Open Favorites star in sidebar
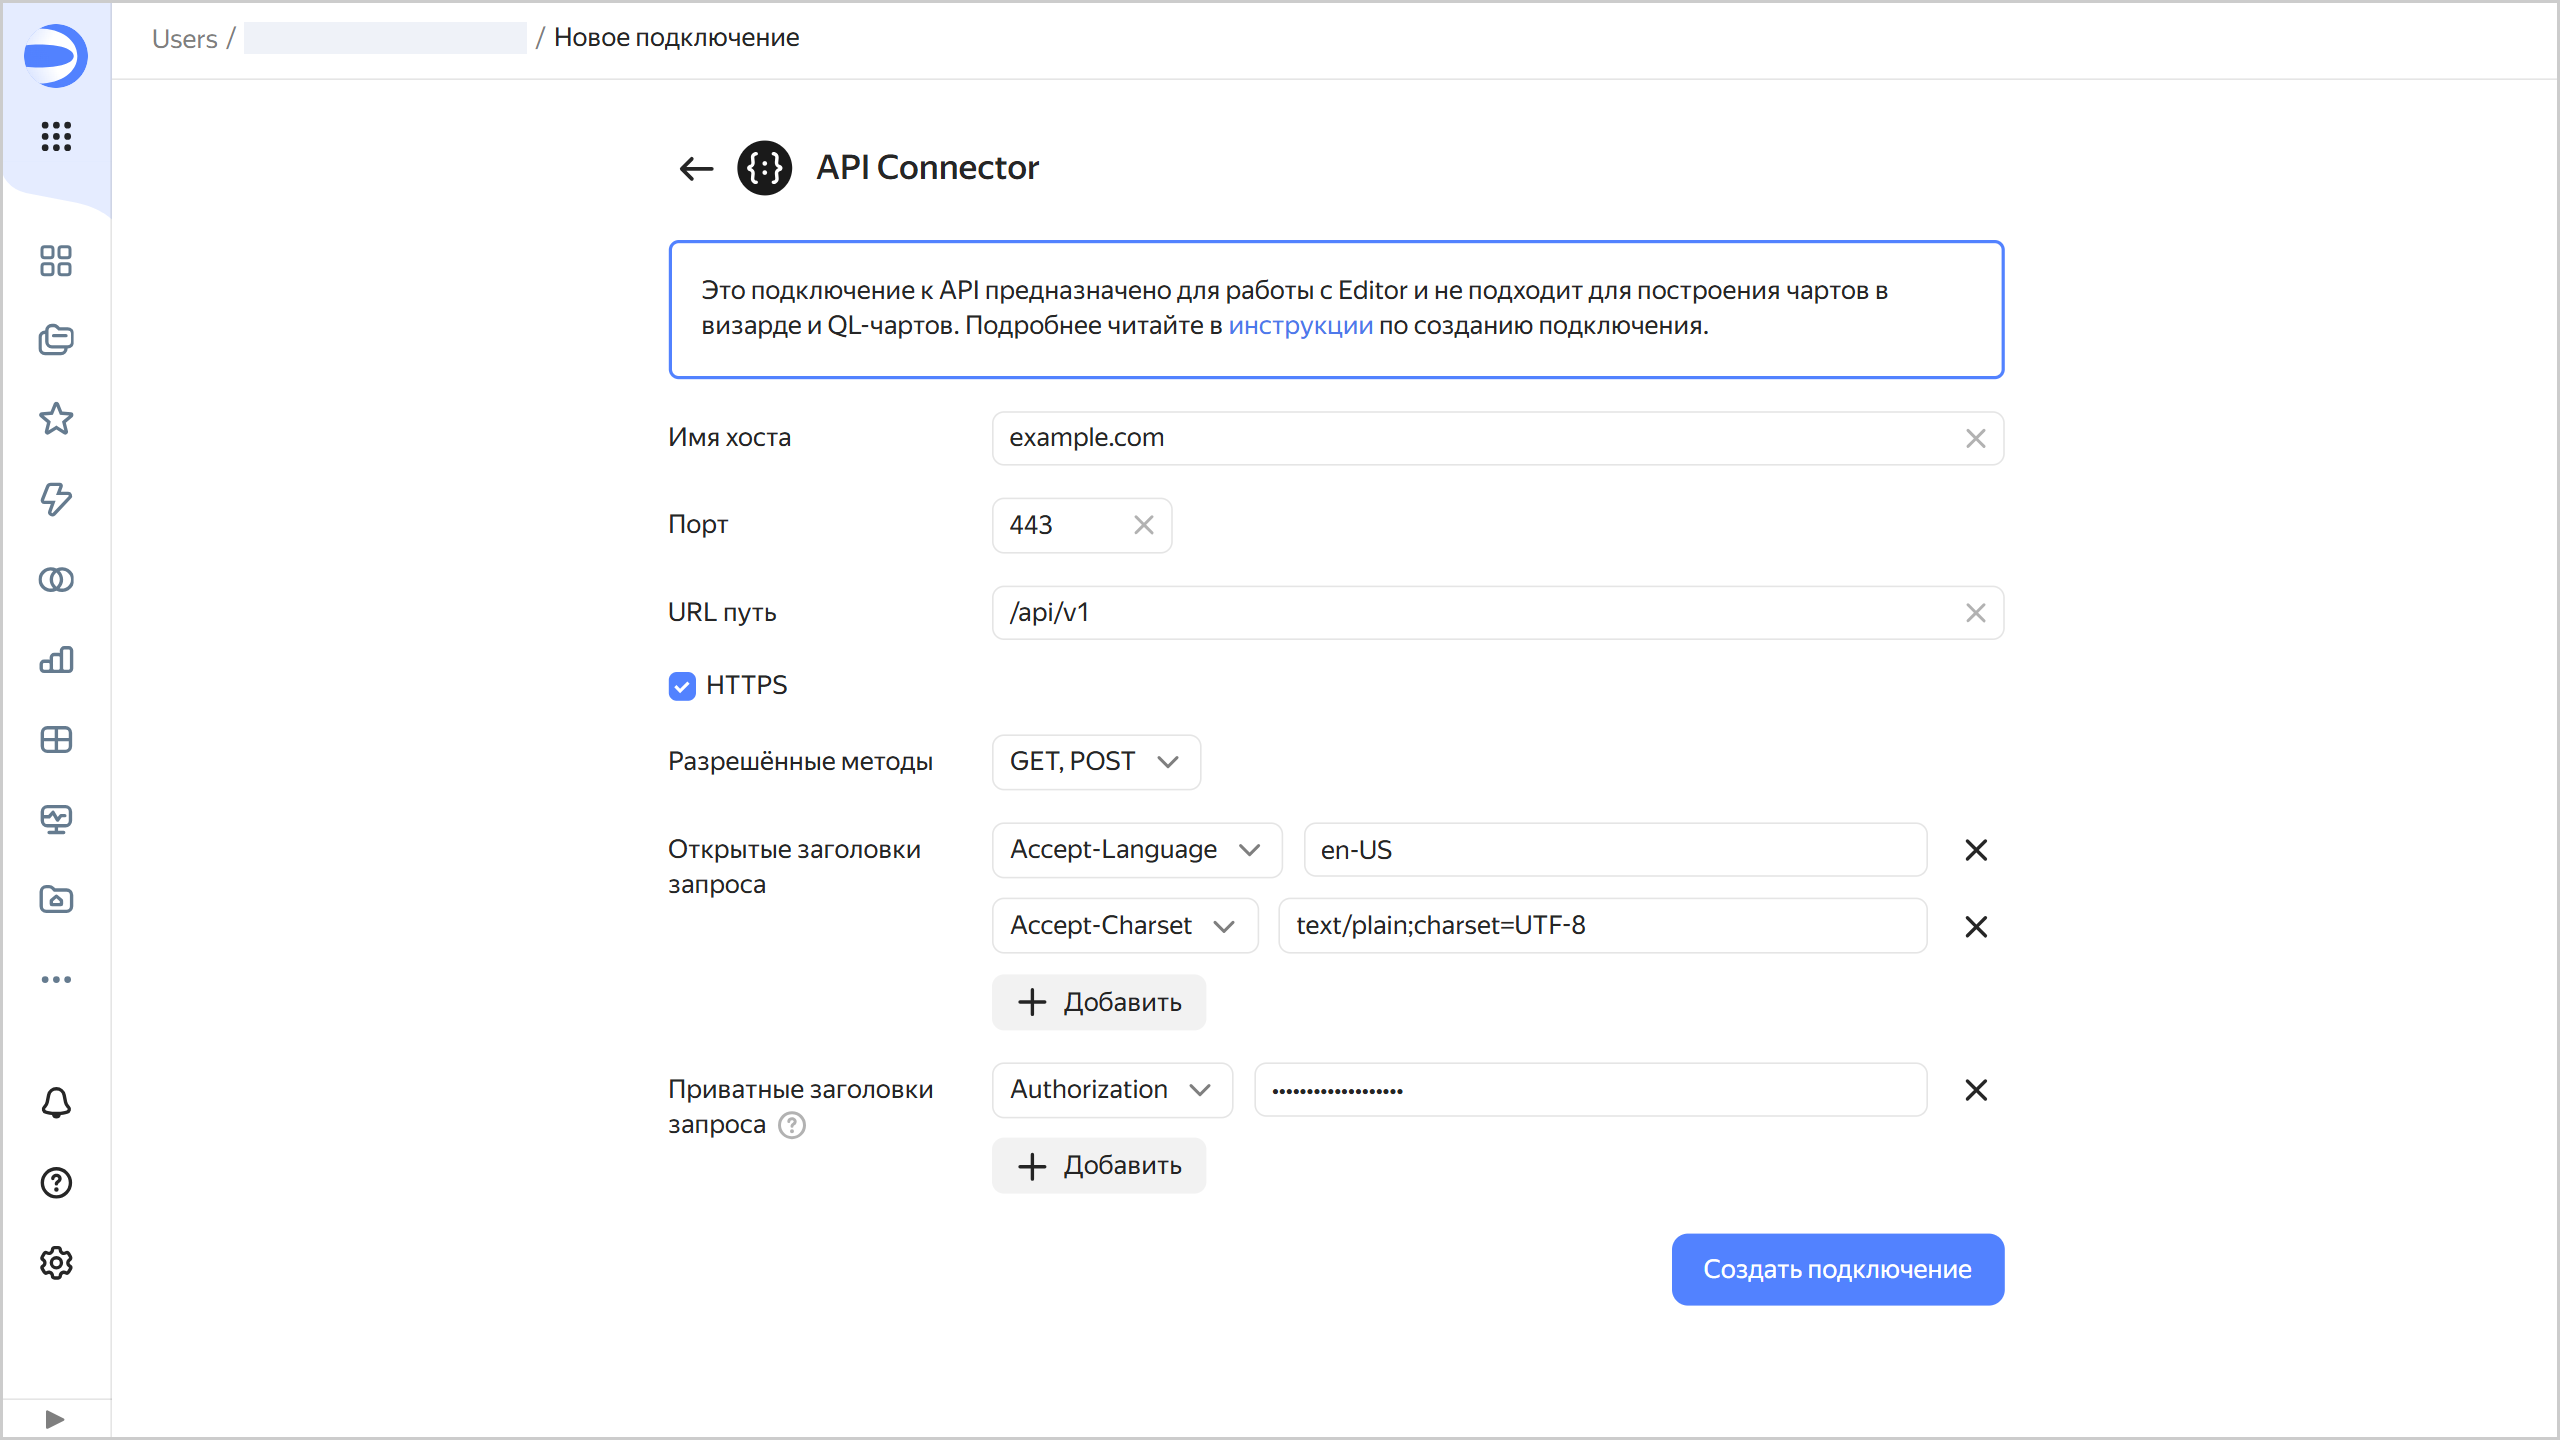The height and width of the screenshot is (1440, 2560). click(56, 419)
